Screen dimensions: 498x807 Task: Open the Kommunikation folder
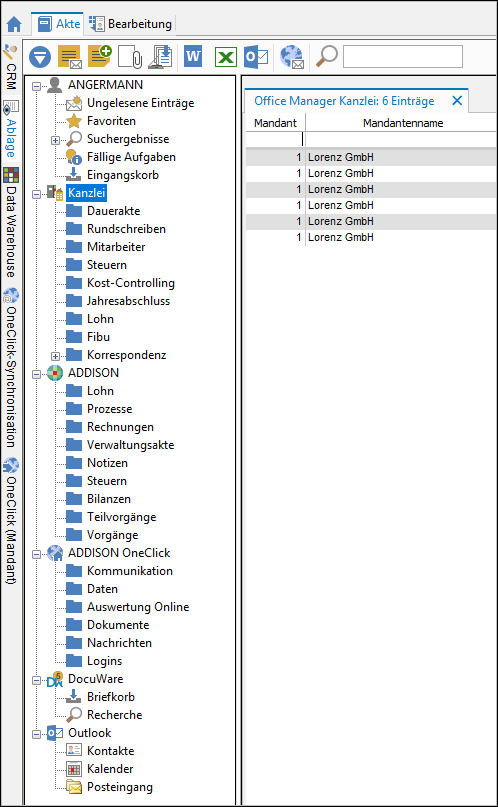[x=130, y=571]
